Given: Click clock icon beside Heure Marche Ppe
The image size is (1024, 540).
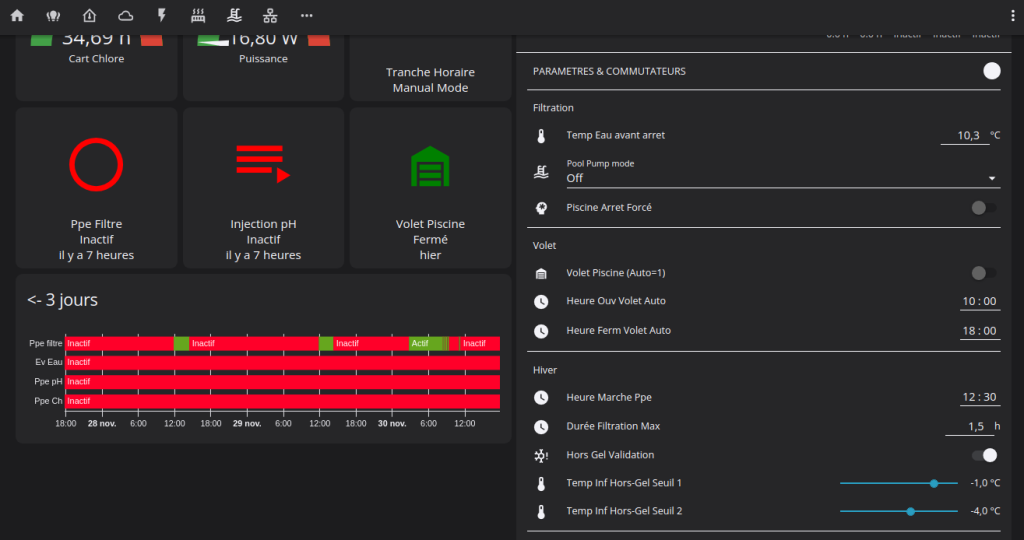Looking at the screenshot, I should (x=541, y=398).
